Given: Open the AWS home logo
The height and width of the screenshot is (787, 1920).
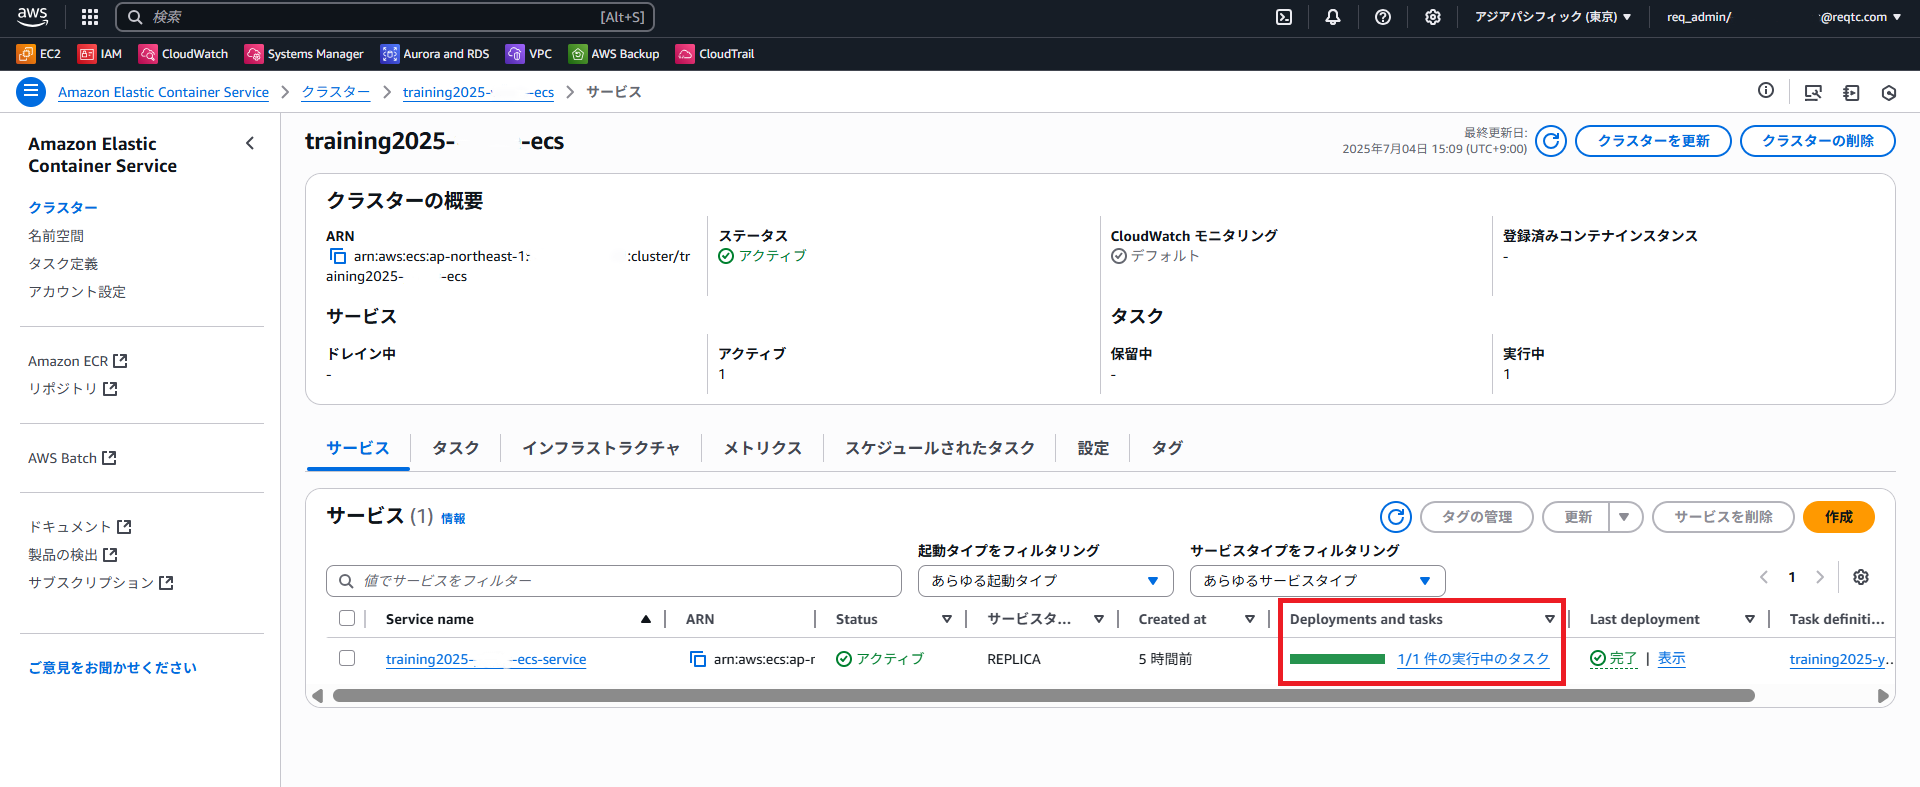Looking at the screenshot, I should coord(32,16).
